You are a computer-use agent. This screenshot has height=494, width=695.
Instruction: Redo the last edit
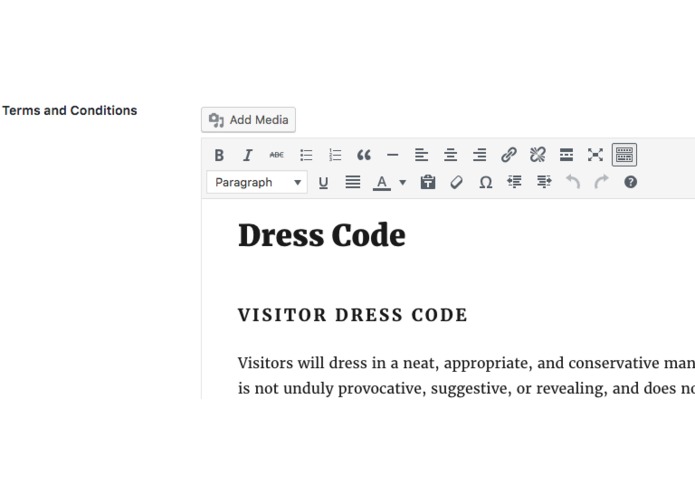pos(601,182)
